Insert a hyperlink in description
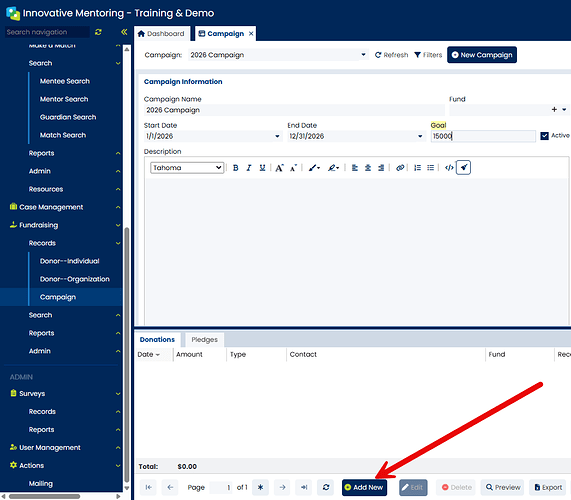 click(400, 168)
